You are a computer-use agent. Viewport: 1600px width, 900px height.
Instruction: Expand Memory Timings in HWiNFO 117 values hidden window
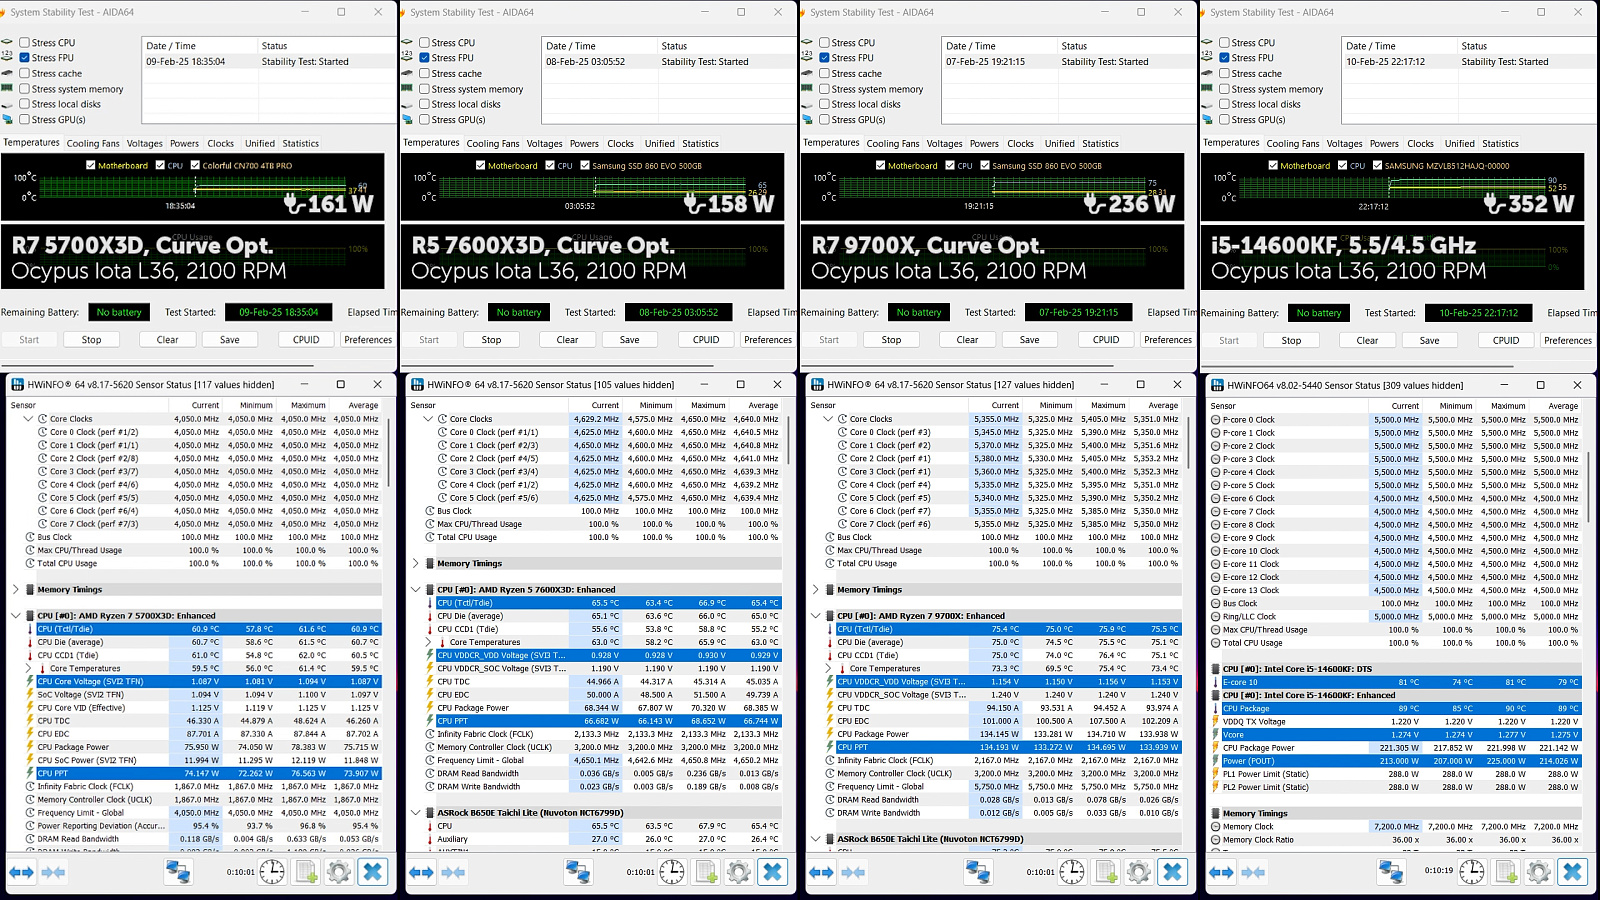[15, 590]
